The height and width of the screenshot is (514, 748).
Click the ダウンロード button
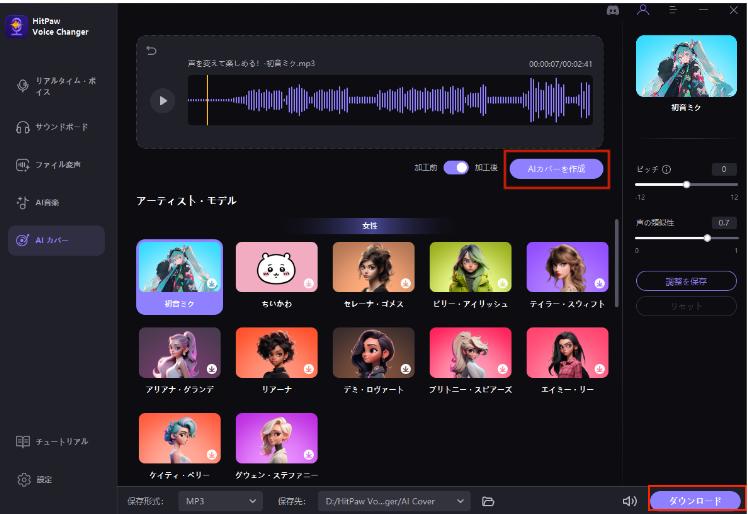pos(695,501)
